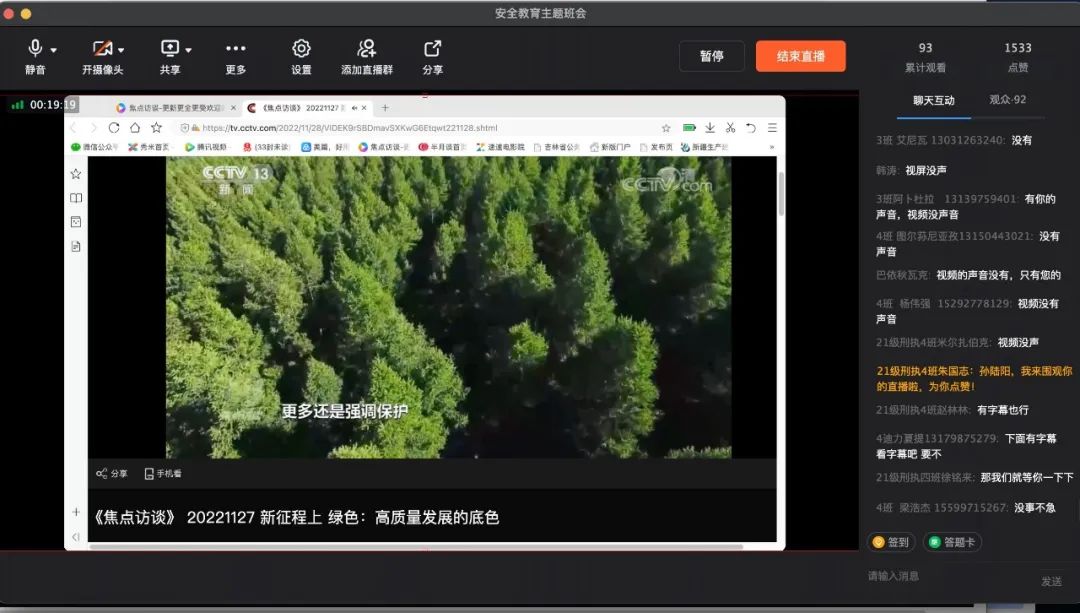Open browser downloads arrow icon
The height and width of the screenshot is (613, 1080).
tap(709, 128)
